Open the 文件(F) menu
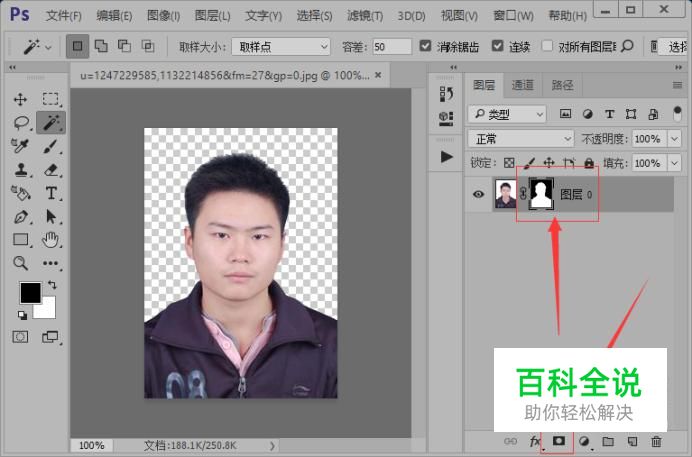Screen dimensions: 692x457 tap(64, 16)
